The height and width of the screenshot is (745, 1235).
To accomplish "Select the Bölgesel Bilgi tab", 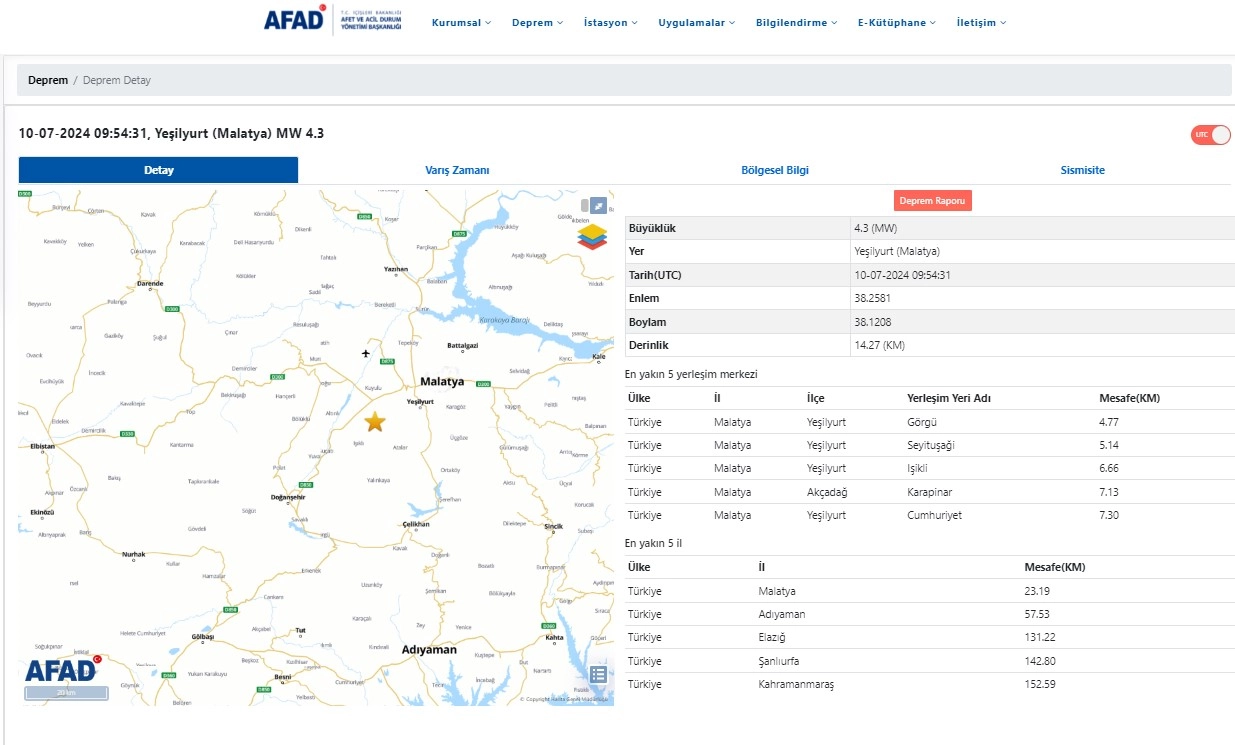I will pos(775,170).
